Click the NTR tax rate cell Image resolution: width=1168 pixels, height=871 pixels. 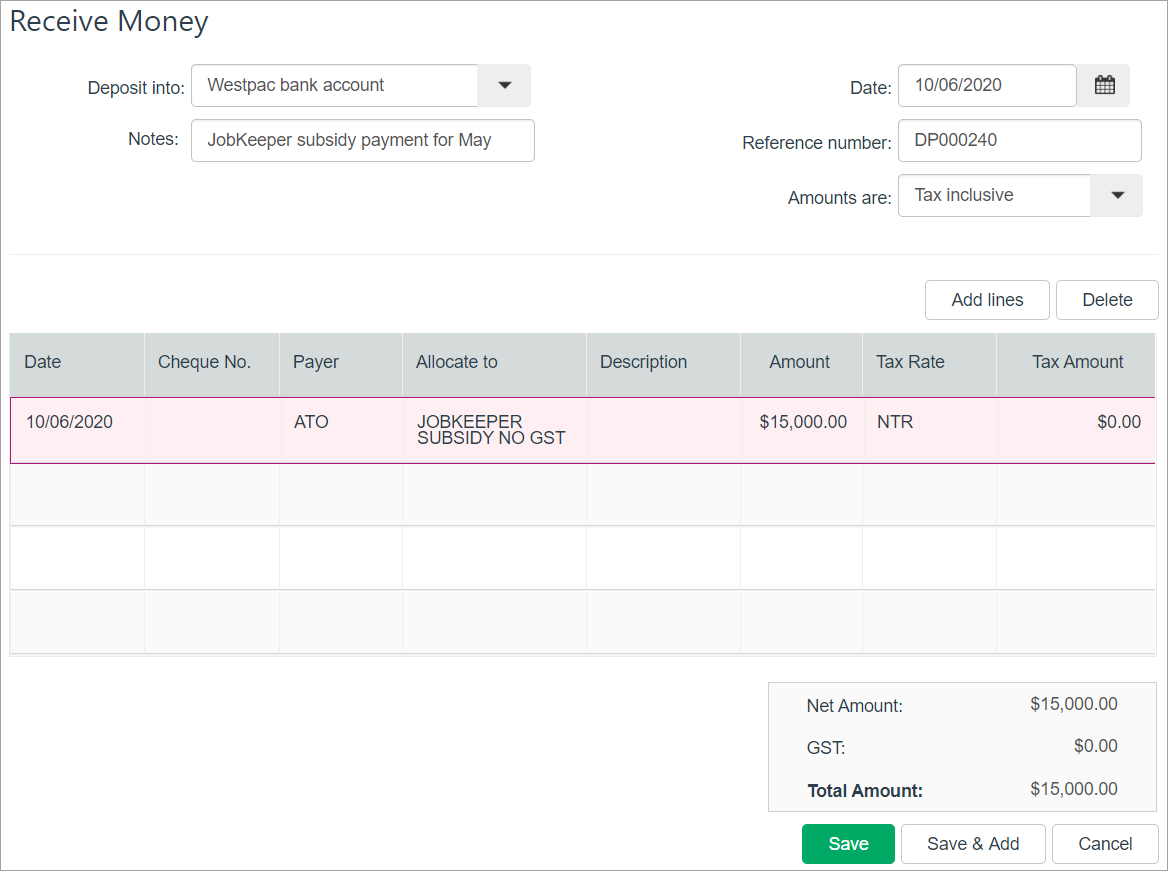tap(929, 431)
